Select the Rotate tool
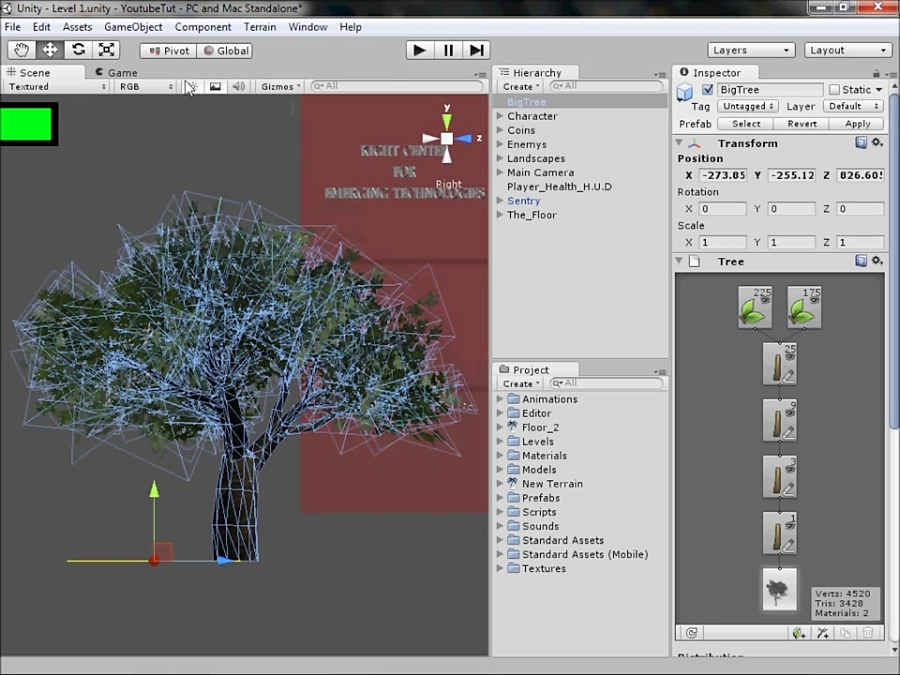The height and width of the screenshot is (675, 900). point(78,49)
